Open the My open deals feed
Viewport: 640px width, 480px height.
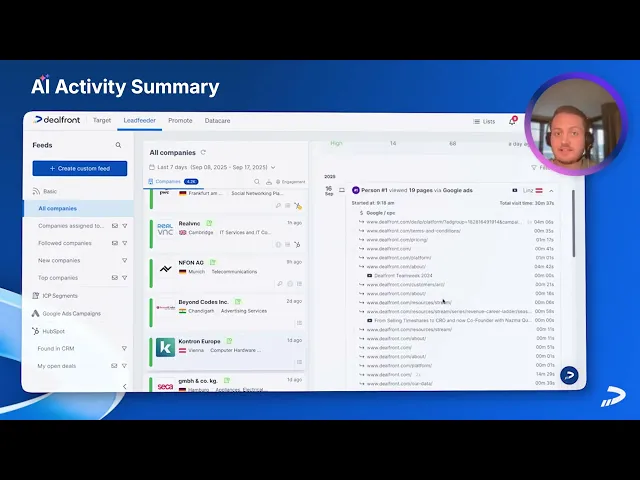pyautogui.click(x=57, y=366)
